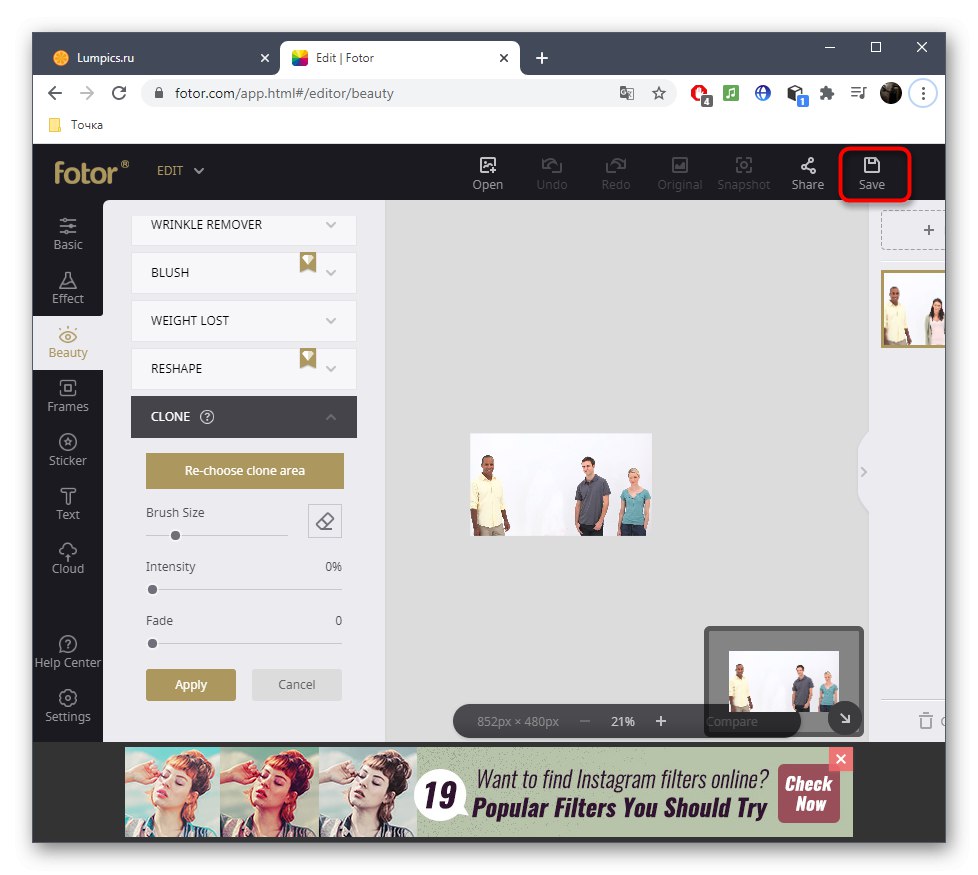The width and height of the screenshot is (978, 875).
Task: Open the Cloud sidebar section
Action: [67, 558]
